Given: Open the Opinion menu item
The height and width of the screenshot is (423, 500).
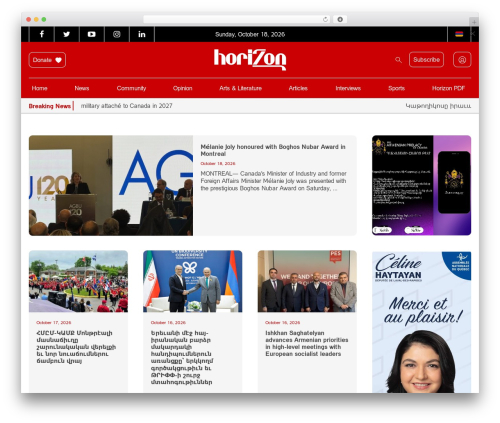Looking at the screenshot, I should pos(182,88).
